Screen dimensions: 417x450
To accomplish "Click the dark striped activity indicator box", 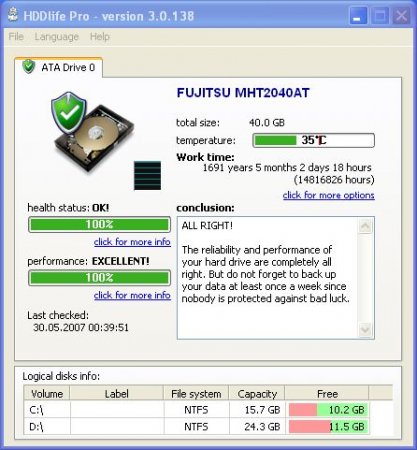I will [x=147, y=175].
